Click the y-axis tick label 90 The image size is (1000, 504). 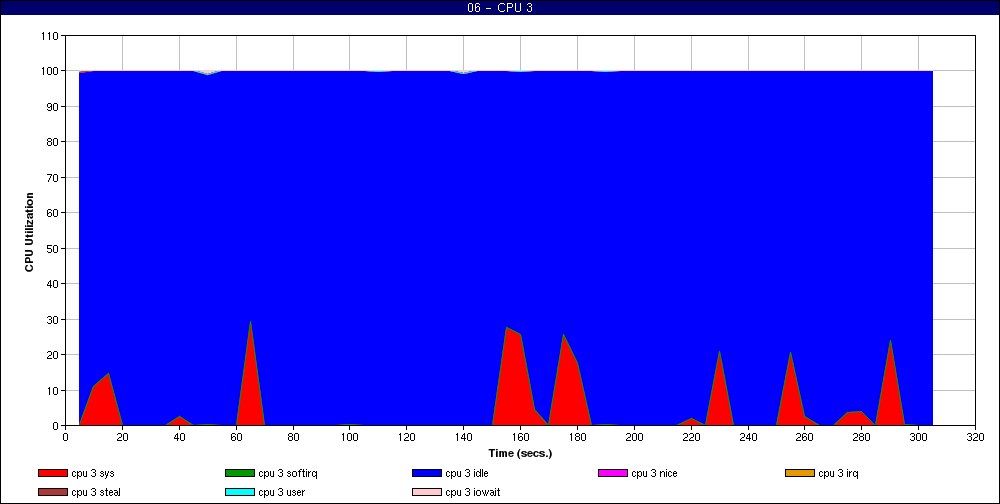(53, 107)
